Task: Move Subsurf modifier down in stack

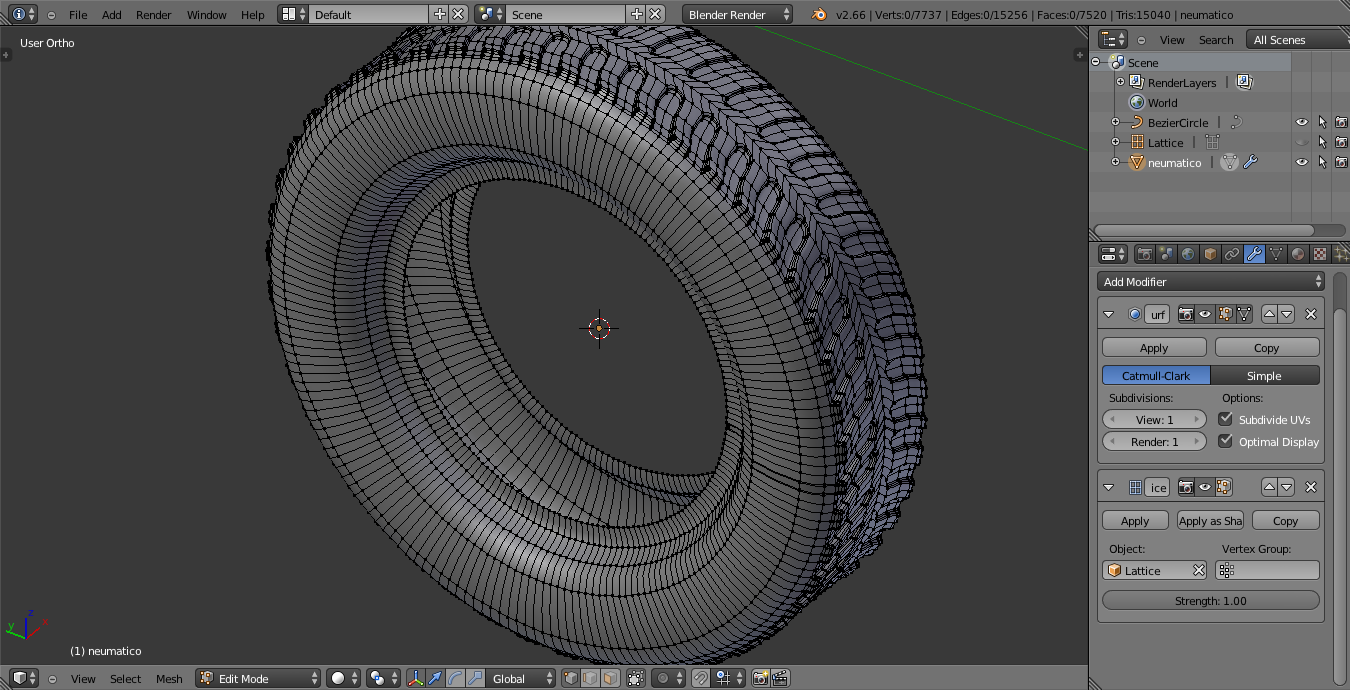Action: [x=1287, y=314]
